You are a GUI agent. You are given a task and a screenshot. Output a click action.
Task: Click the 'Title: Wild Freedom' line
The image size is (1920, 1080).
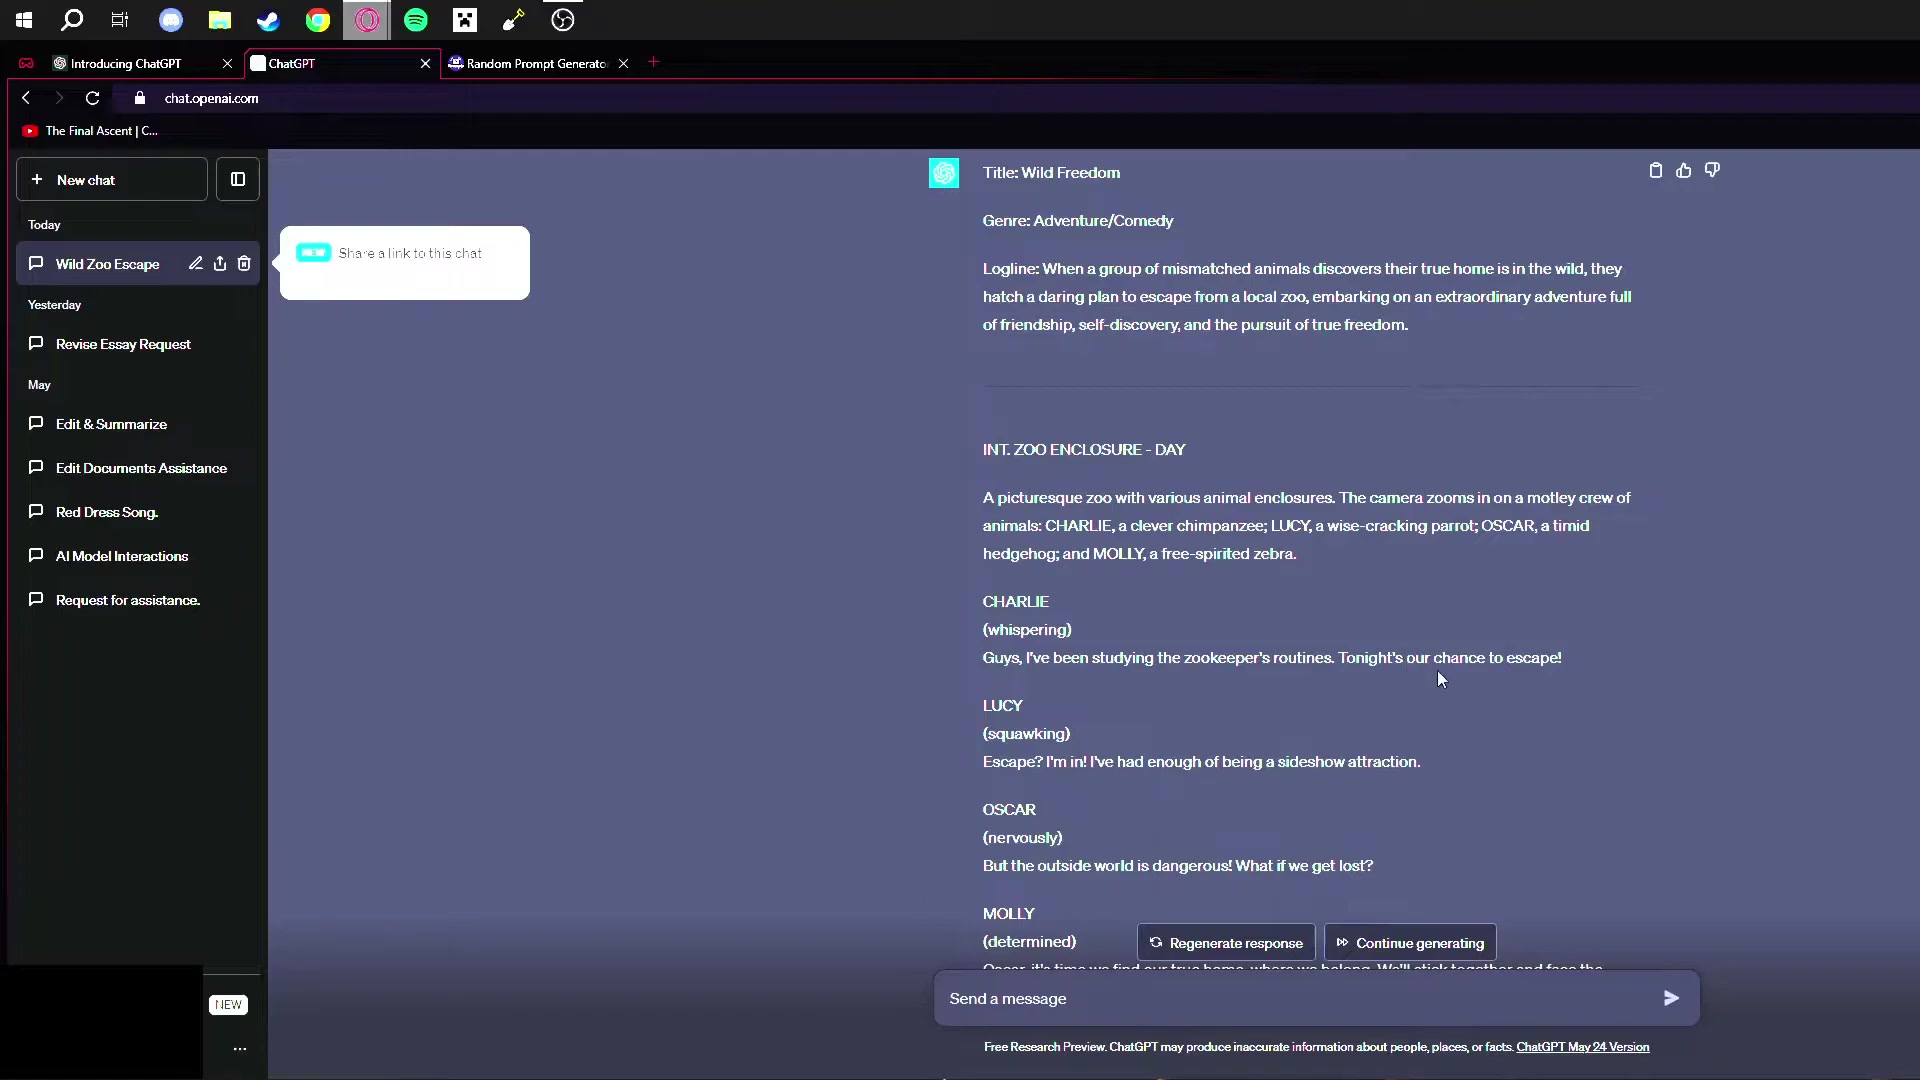(1051, 173)
